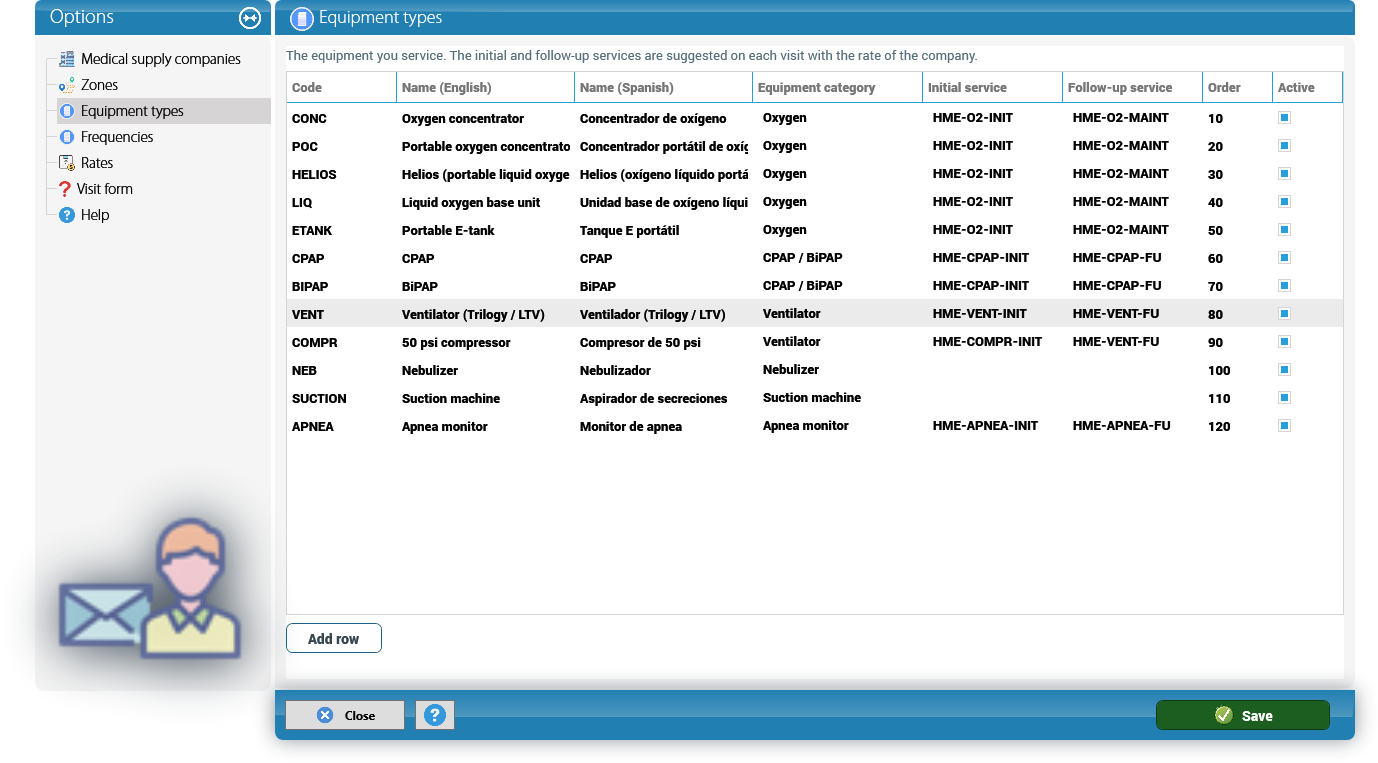Click the Frequencies sidebar icon

[x=67, y=137]
